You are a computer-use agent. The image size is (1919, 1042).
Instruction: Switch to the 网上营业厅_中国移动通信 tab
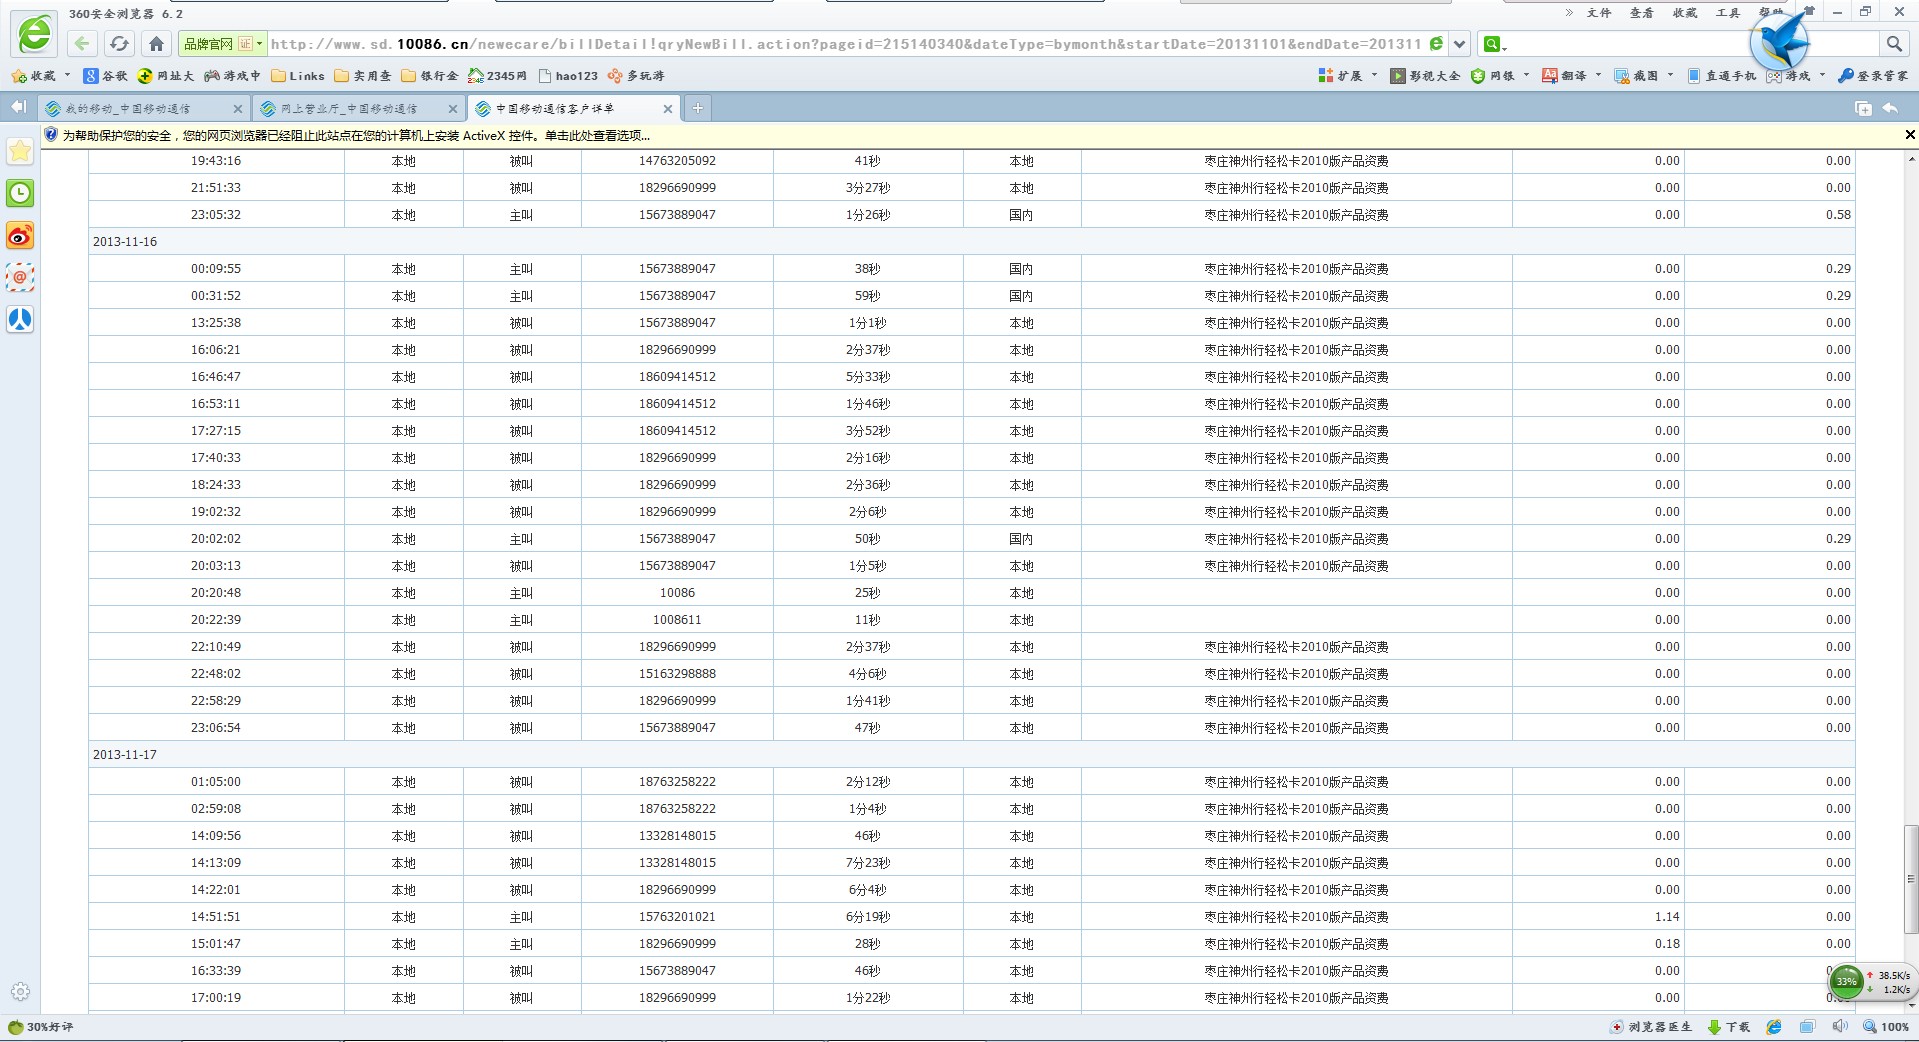pyautogui.click(x=349, y=109)
